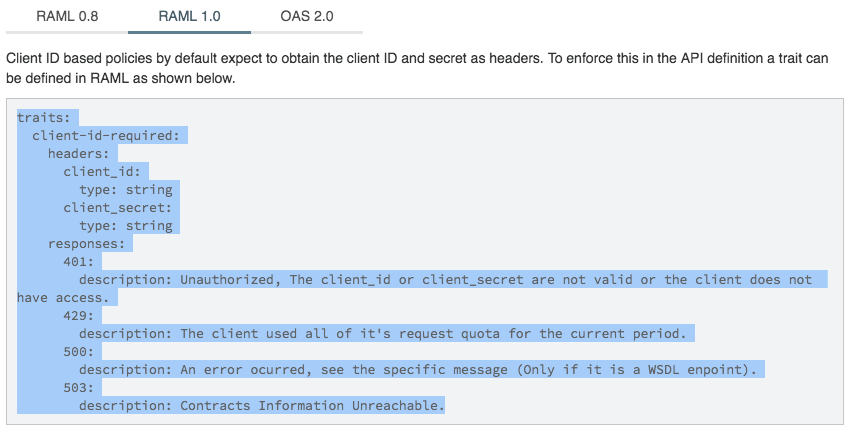Click the WSDL endpoint error description line
Screen dimensions: 853x433
pyautogui.click(x=420, y=370)
